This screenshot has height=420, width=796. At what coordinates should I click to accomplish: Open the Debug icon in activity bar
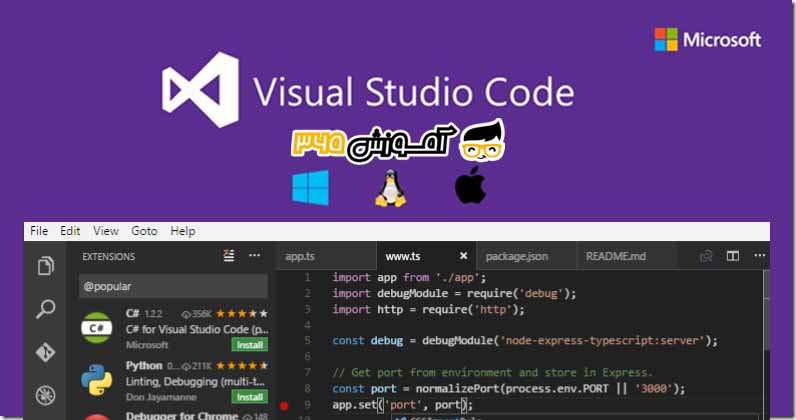click(x=46, y=395)
